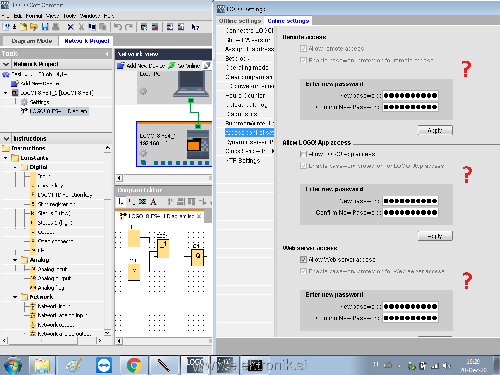Viewport: 500px width, 375px height.
Task: Switch to Offline settings tab
Action: coord(240,21)
